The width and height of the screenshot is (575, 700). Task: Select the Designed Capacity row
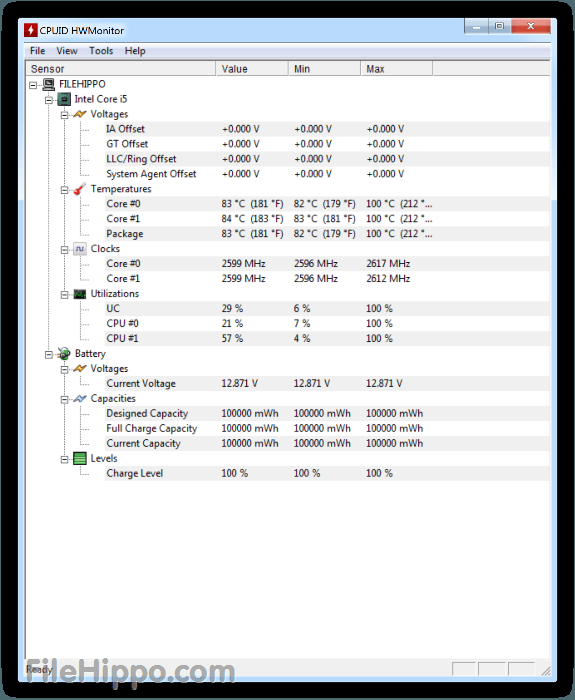327,413
